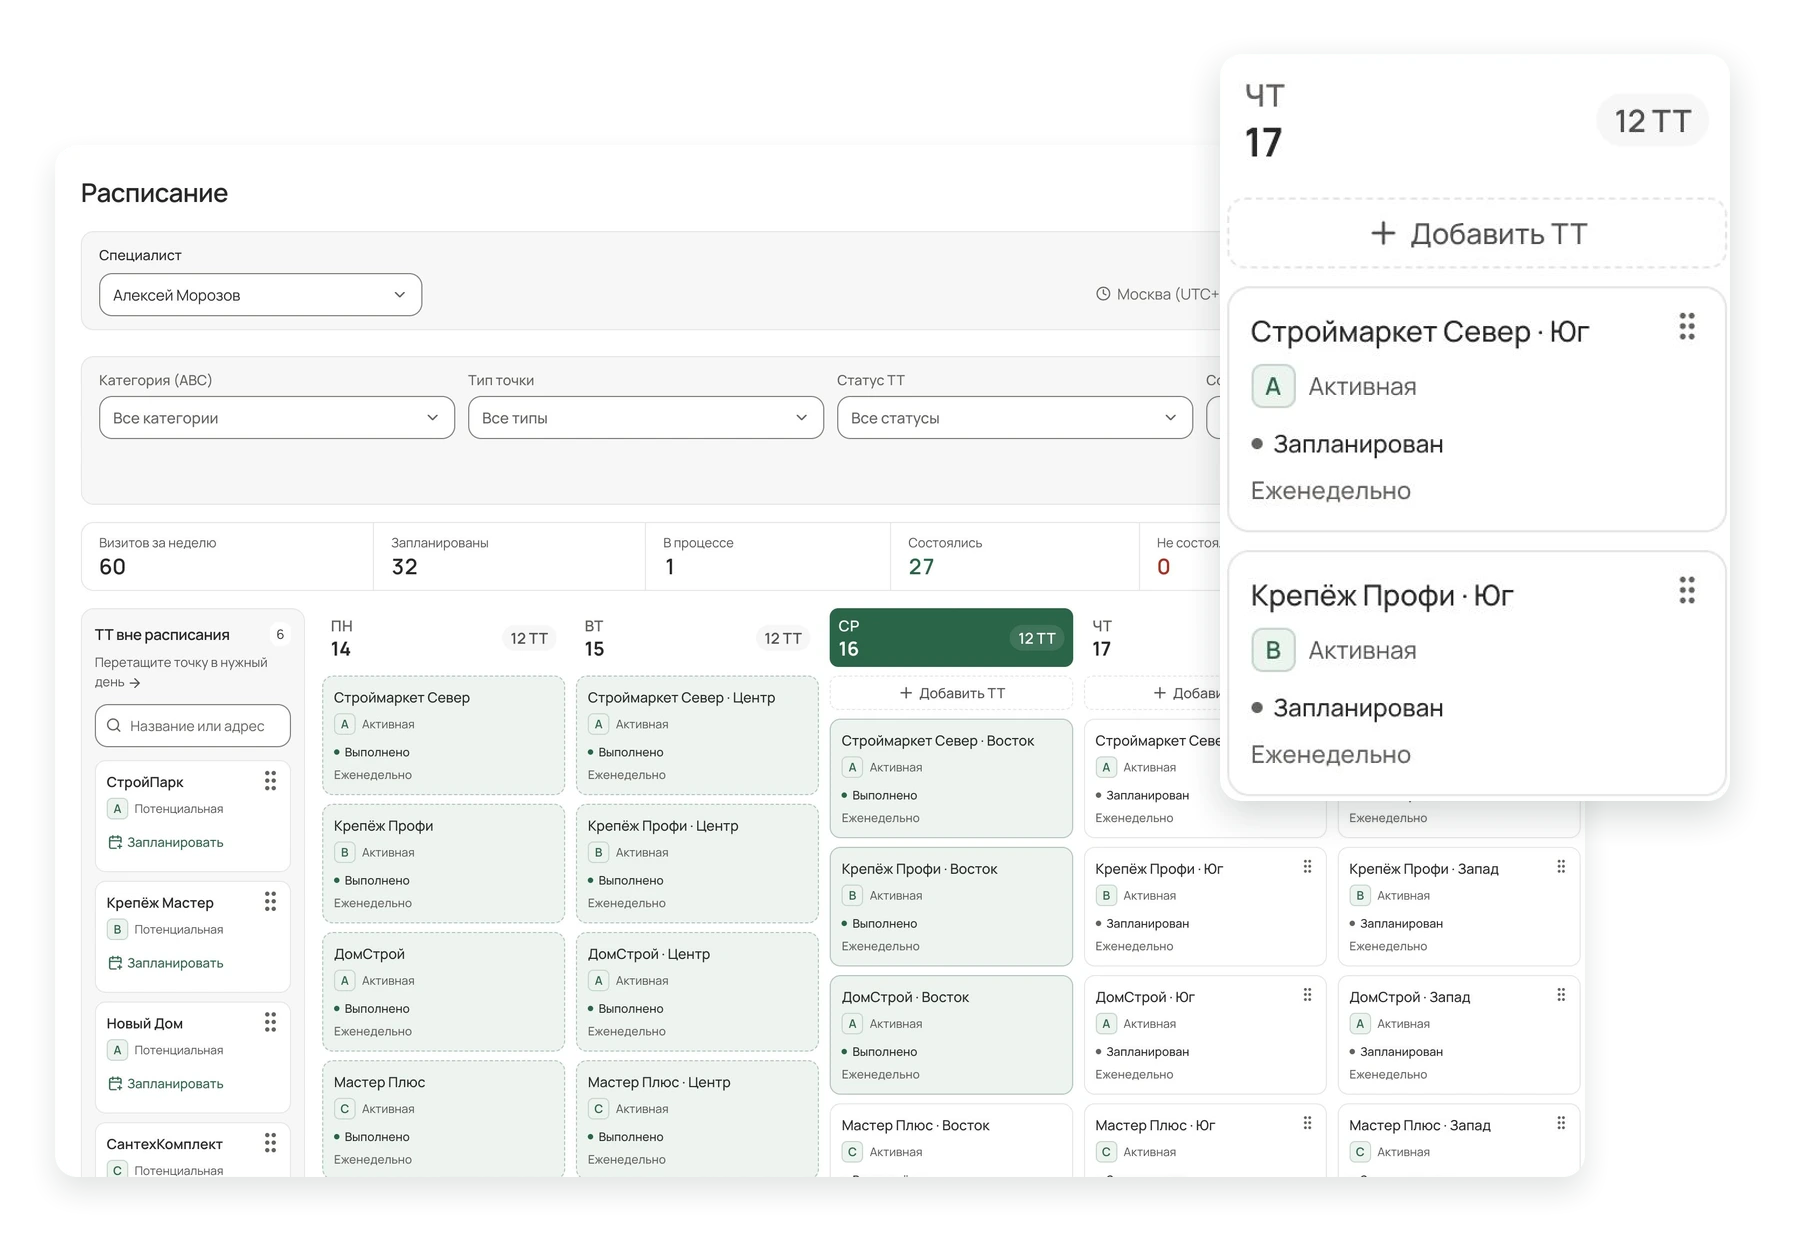Open the Специалист dropdown Алексей Морозов
The width and height of the screenshot is (1800, 1260).
[x=260, y=295]
